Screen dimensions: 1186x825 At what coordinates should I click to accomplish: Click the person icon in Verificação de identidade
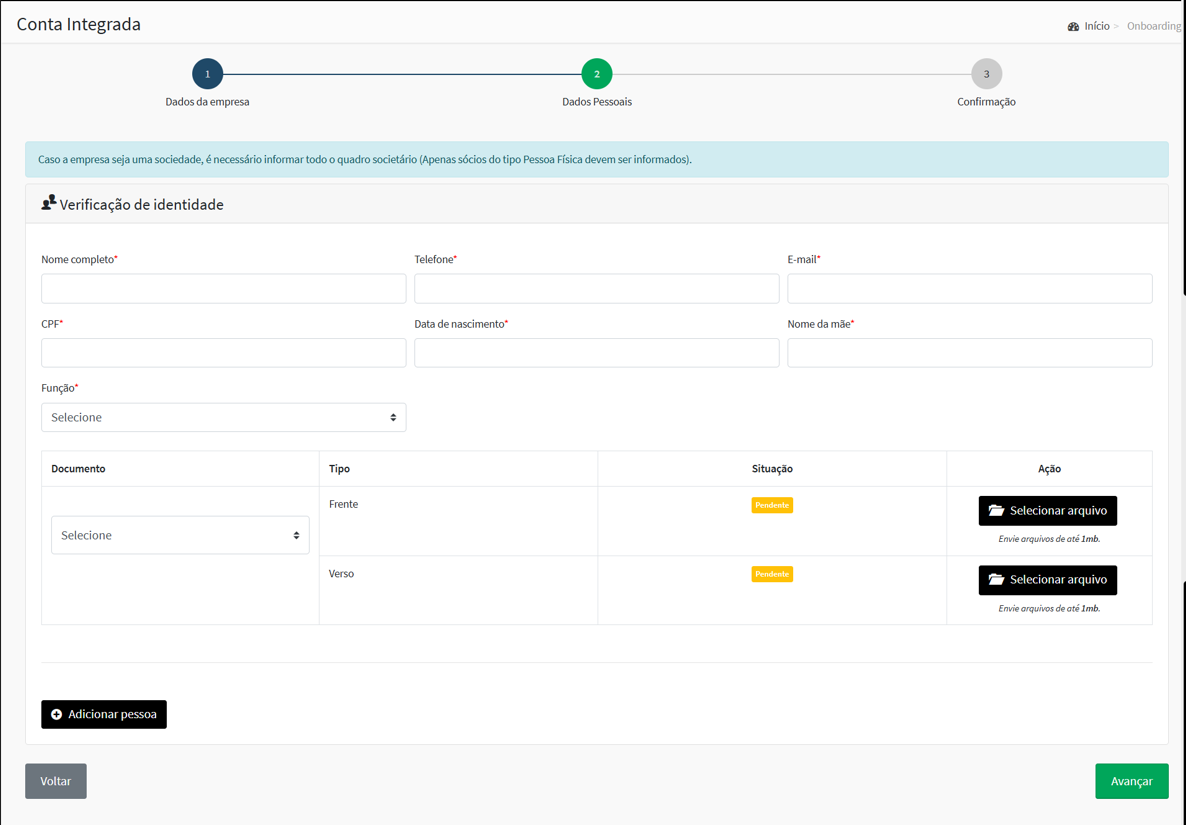coord(48,203)
